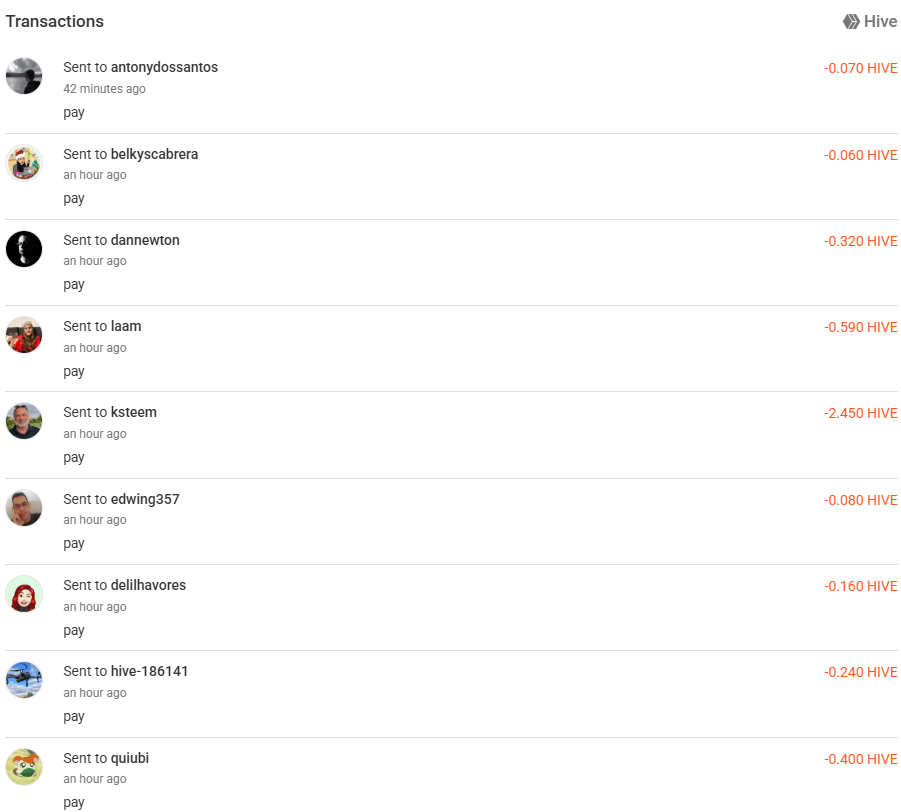The height and width of the screenshot is (812, 901).
Task: Click the dannewton username link
Action: (145, 240)
